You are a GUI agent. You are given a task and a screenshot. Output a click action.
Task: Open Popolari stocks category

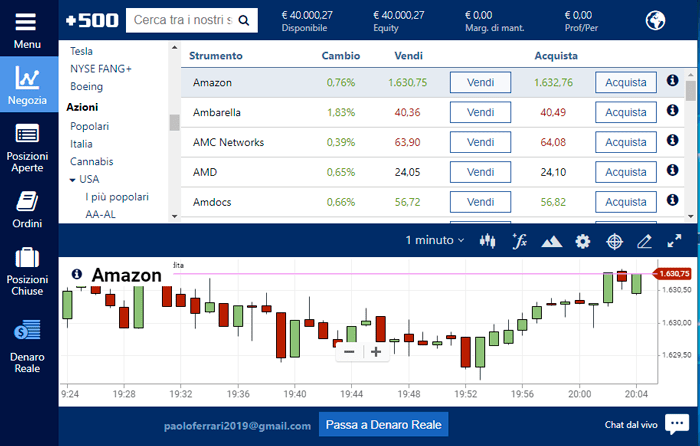click(89, 126)
